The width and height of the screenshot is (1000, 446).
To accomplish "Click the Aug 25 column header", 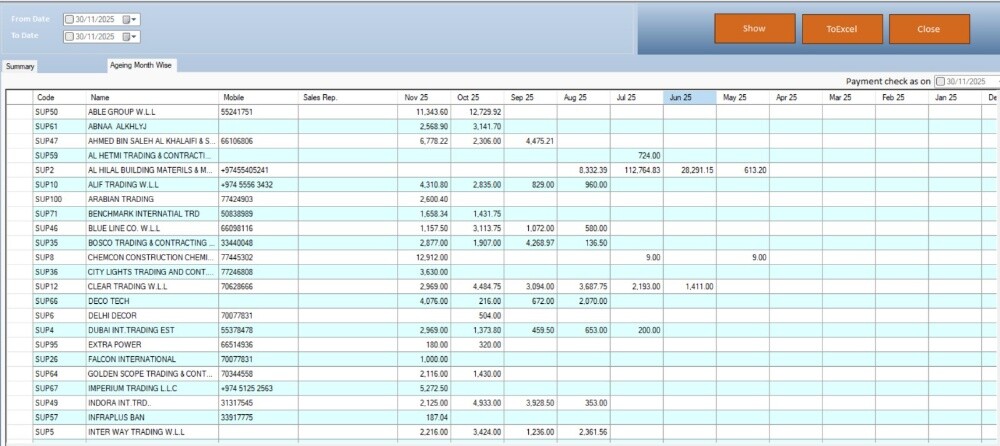I will [584, 98].
